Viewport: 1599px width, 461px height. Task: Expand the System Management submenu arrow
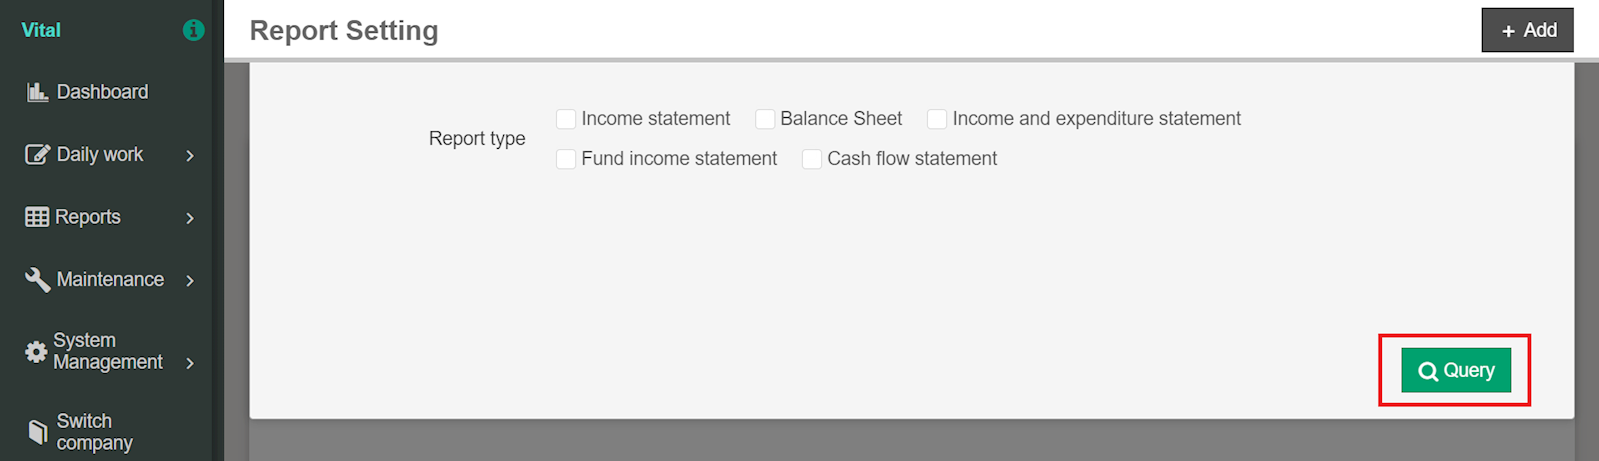190,363
